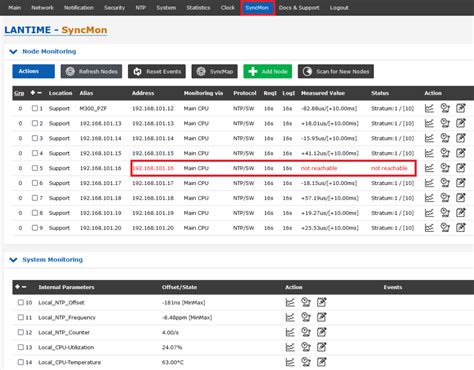474x370 pixels.
Task: Open settings icon for node 192.168.101.16
Action: click(x=445, y=168)
